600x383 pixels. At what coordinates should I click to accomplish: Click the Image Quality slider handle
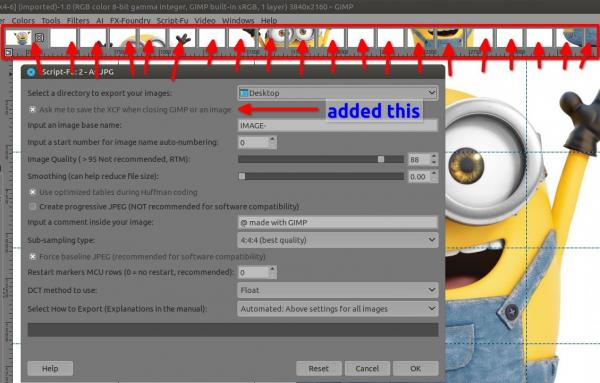(381, 159)
